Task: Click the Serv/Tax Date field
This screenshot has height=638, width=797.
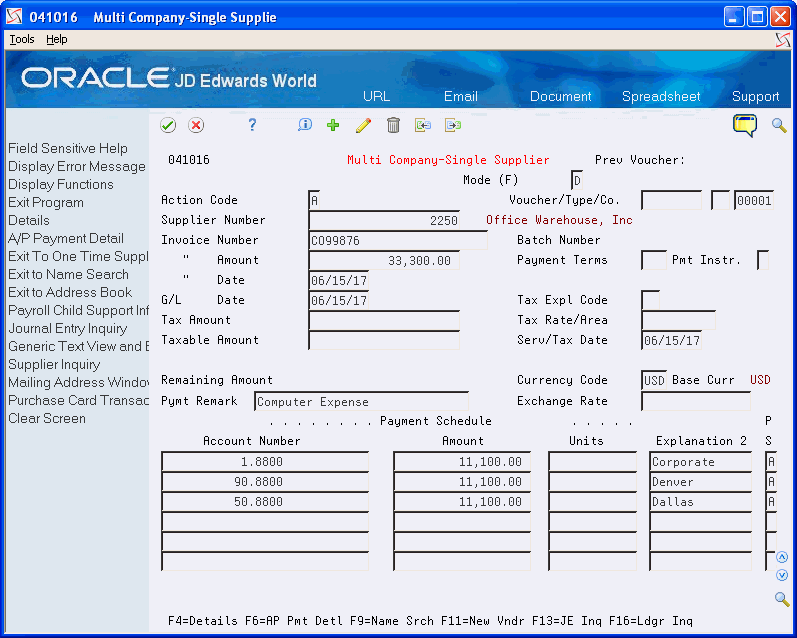Action: [x=671, y=340]
